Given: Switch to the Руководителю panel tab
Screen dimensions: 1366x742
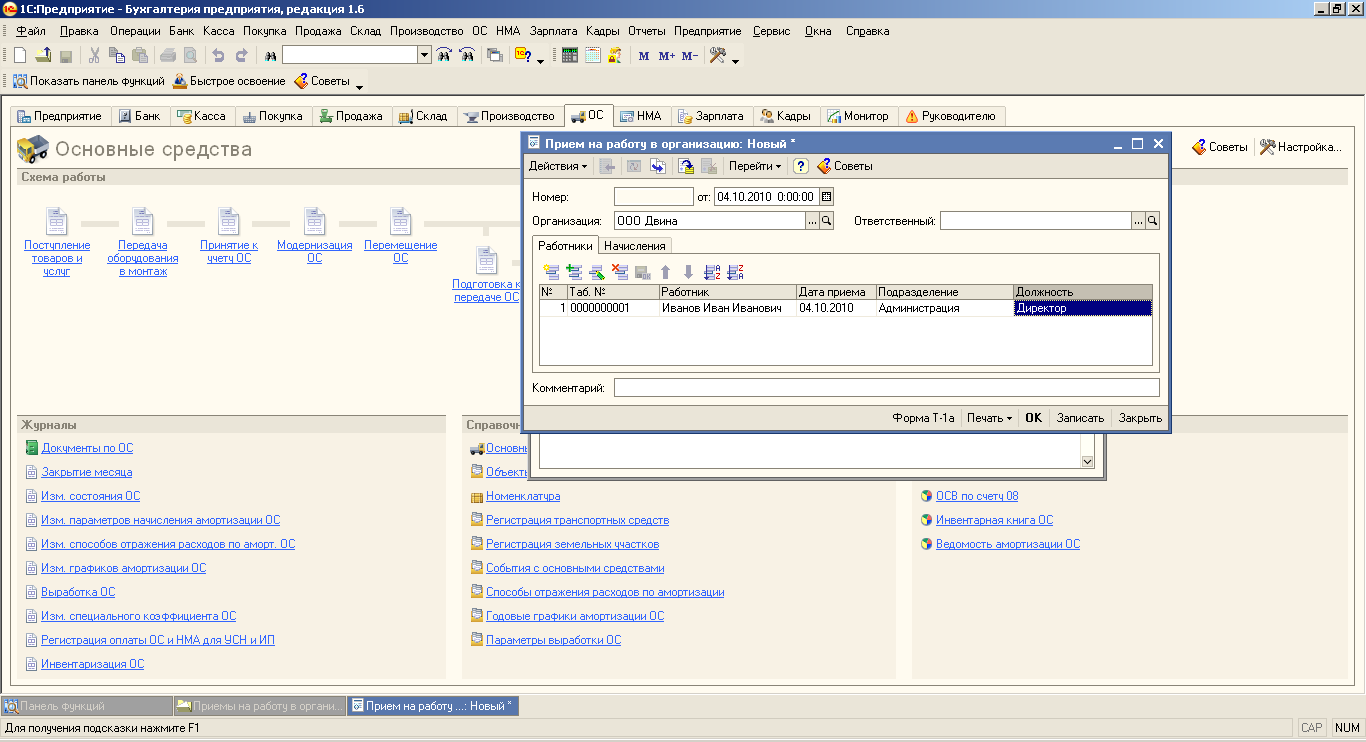Looking at the screenshot, I should 951,116.
